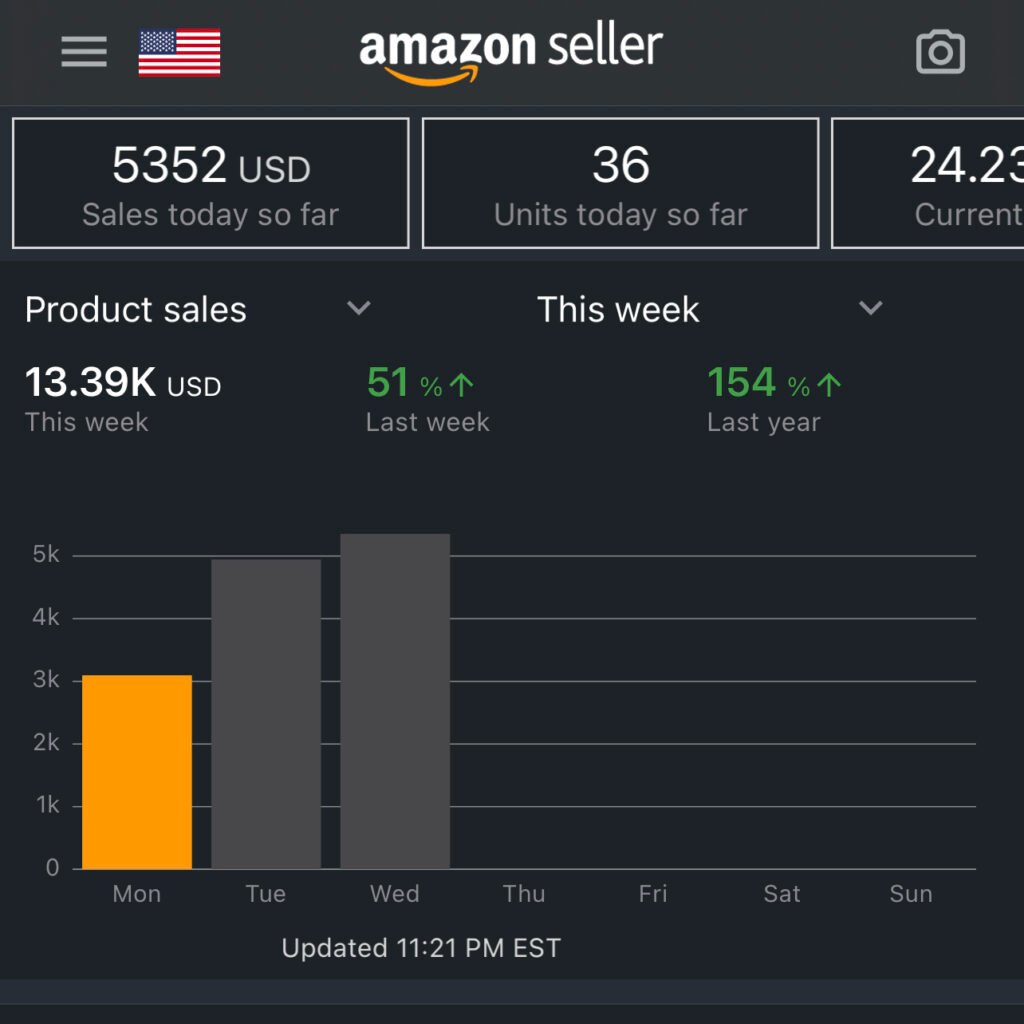This screenshot has width=1024, height=1024.
Task: Tap the Sun label on chart axis
Action: point(910,894)
